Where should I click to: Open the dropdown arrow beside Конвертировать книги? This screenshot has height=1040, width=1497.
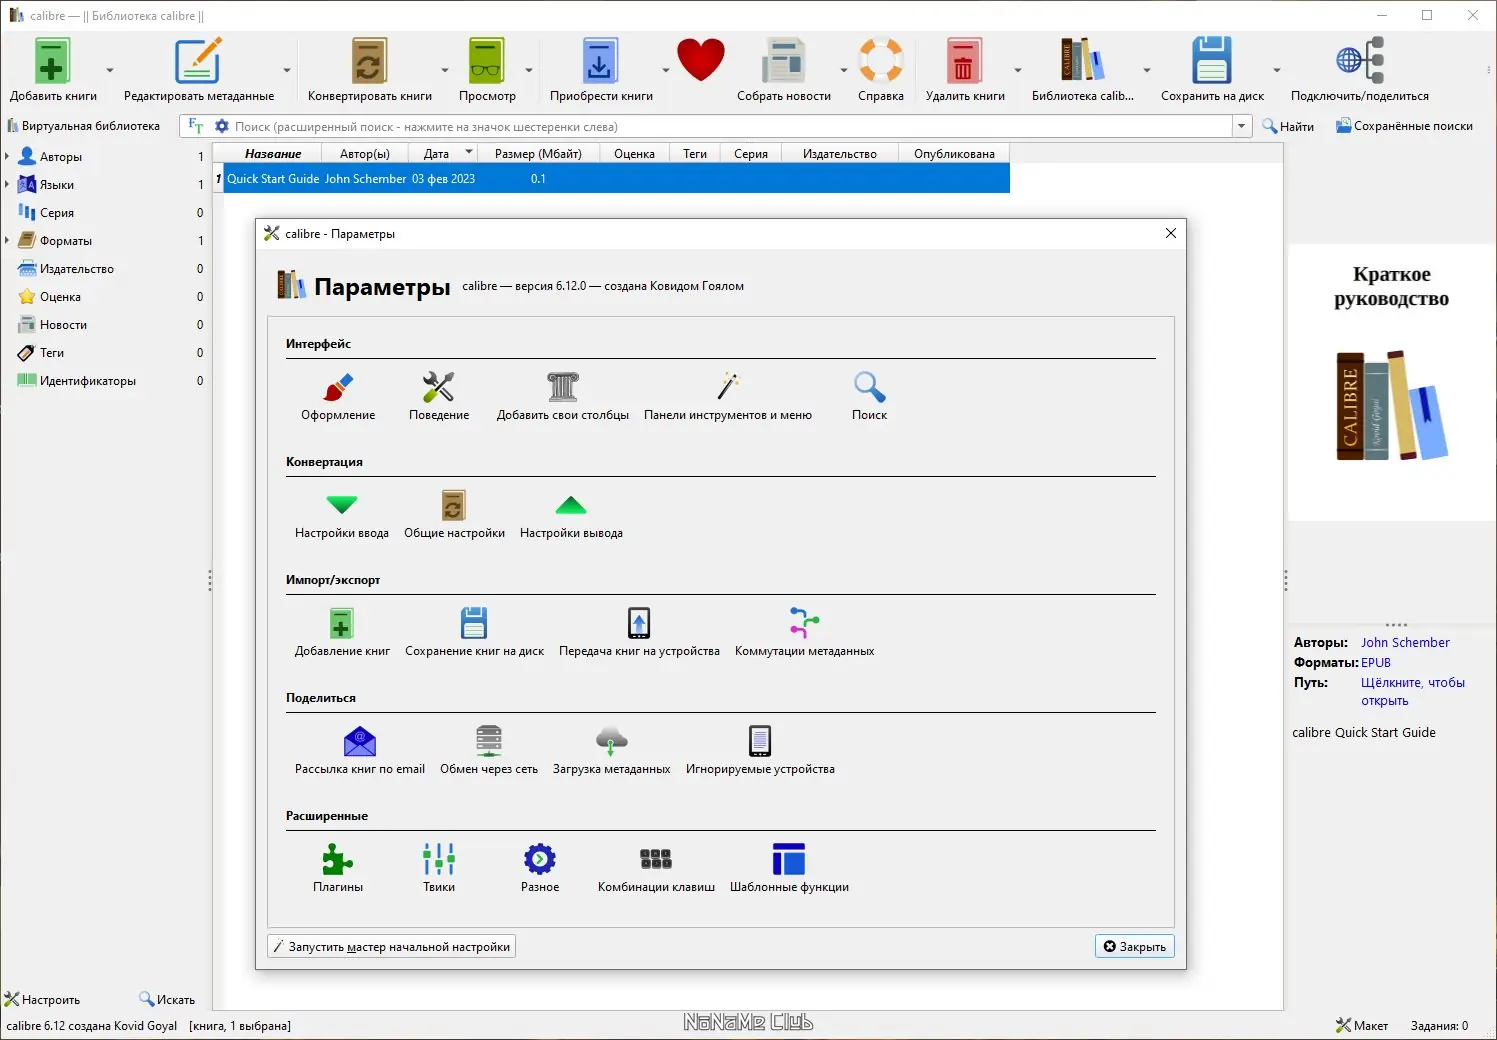coord(445,70)
